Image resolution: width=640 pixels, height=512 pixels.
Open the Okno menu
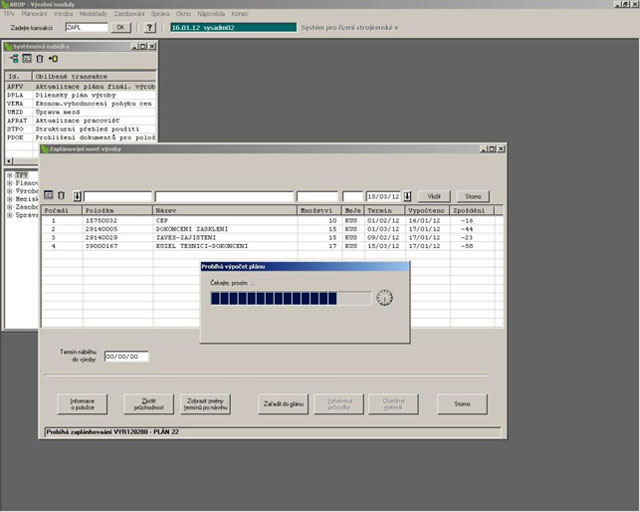[183, 14]
